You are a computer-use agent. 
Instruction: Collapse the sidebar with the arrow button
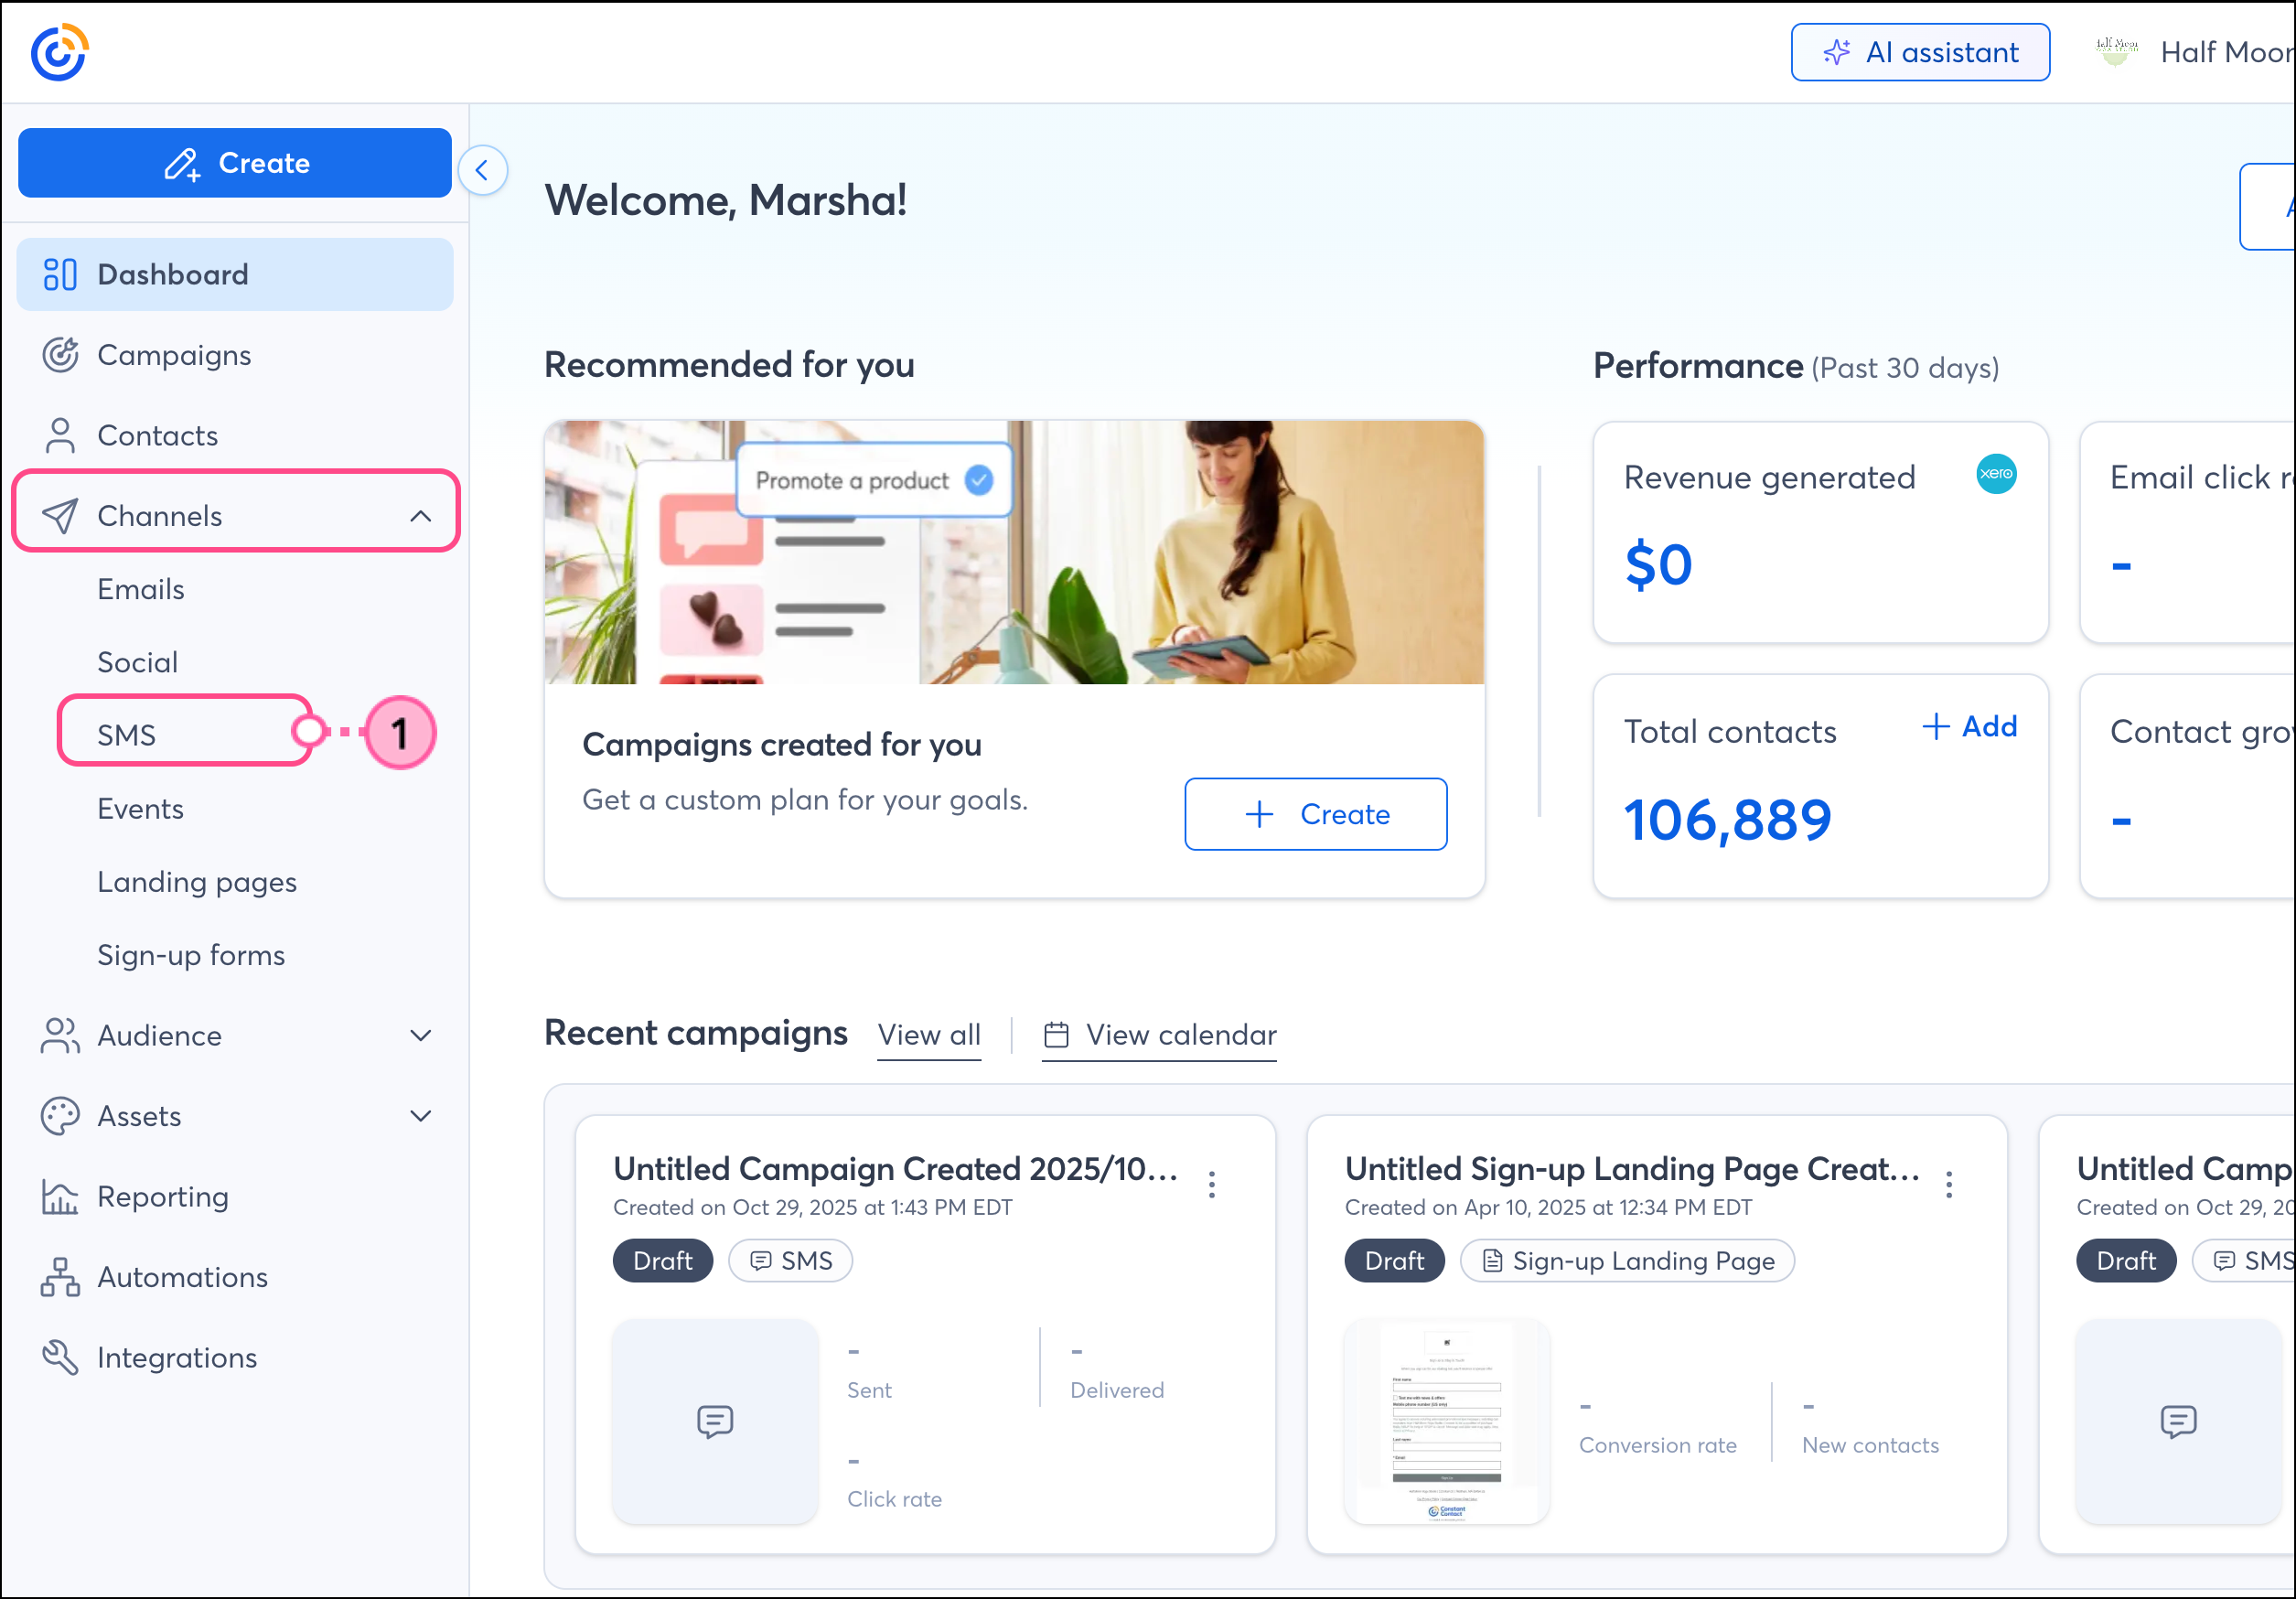click(x=483, y=170)
